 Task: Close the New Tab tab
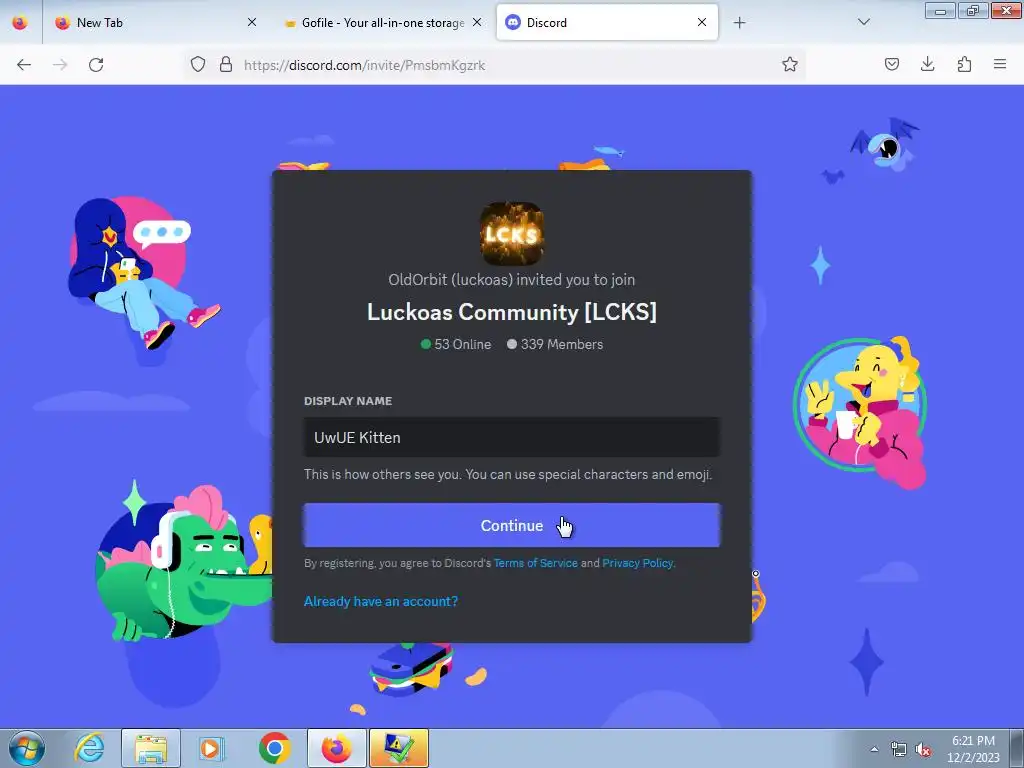coord(252,22)
